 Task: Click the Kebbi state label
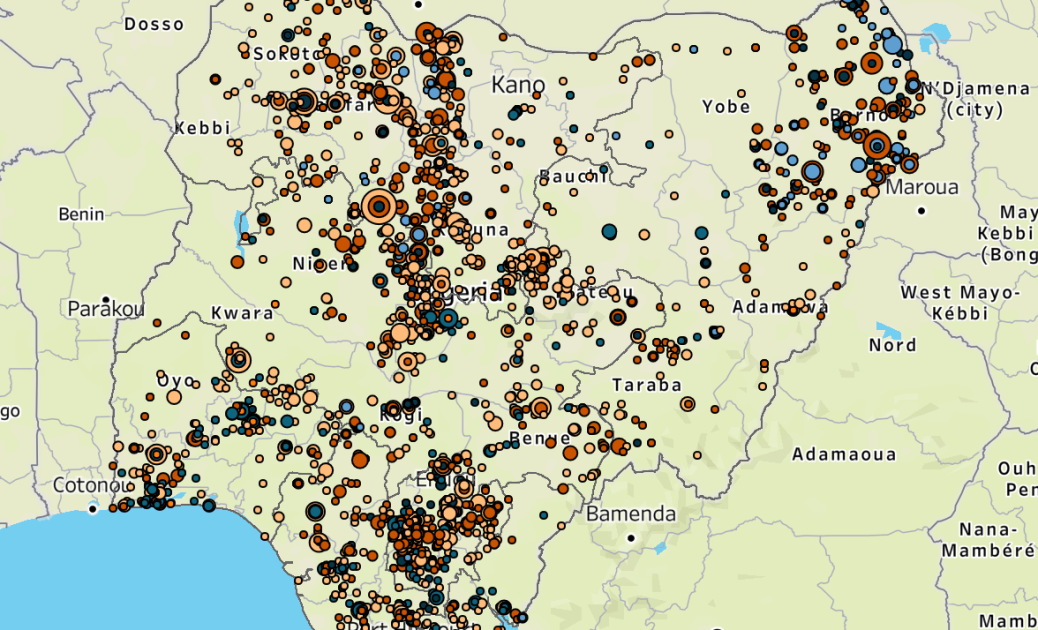pos(202,128)
